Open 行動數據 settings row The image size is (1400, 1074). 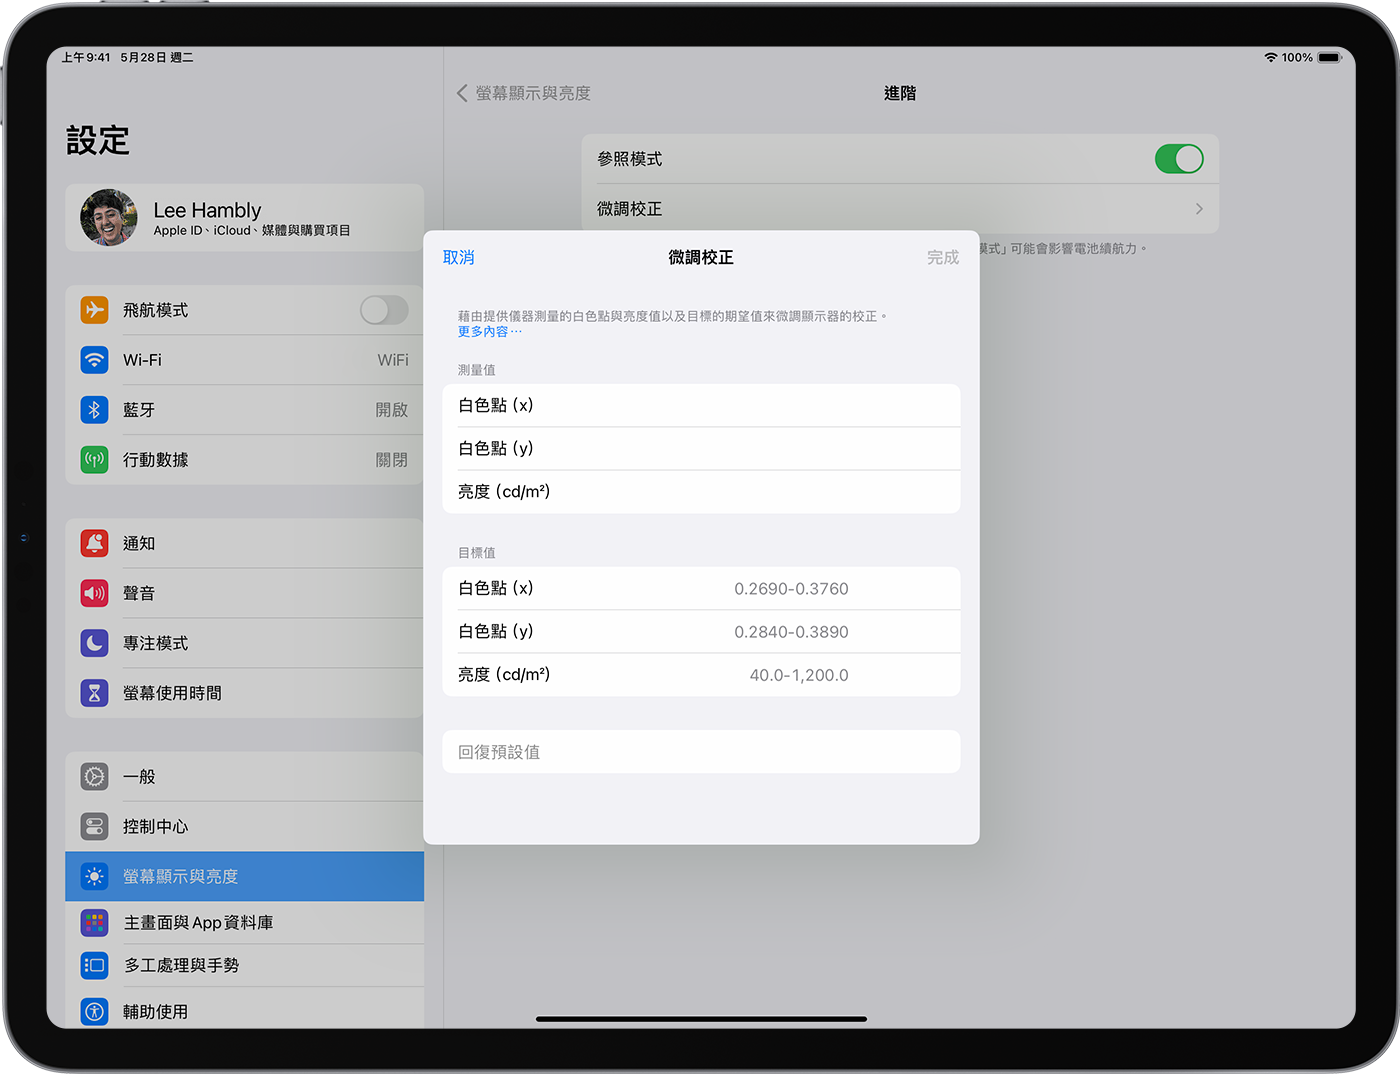[245, 460]
